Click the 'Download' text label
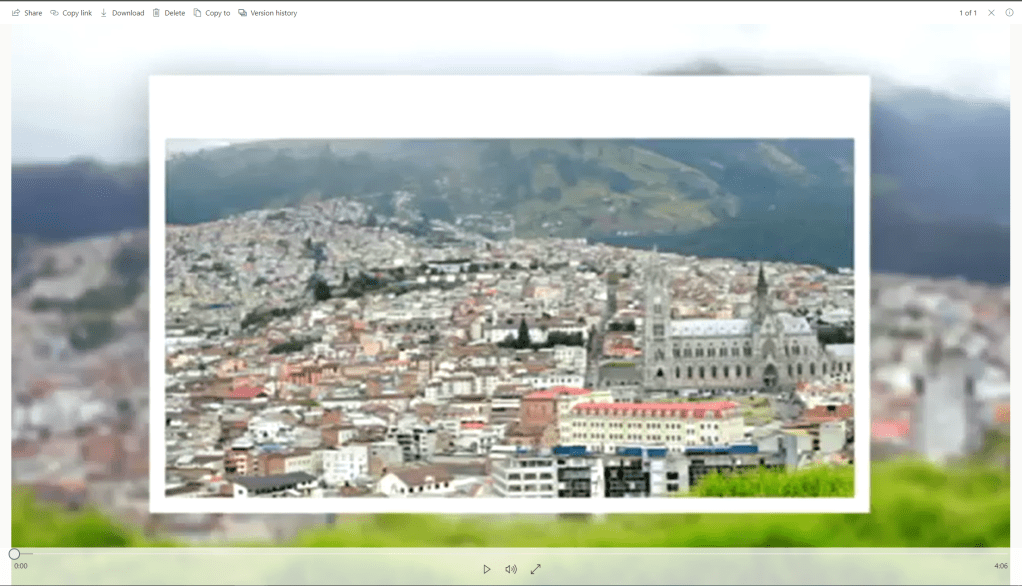The height and width of the screenshot is (586, 1022). pyautogui.click(x=128, y=13)
